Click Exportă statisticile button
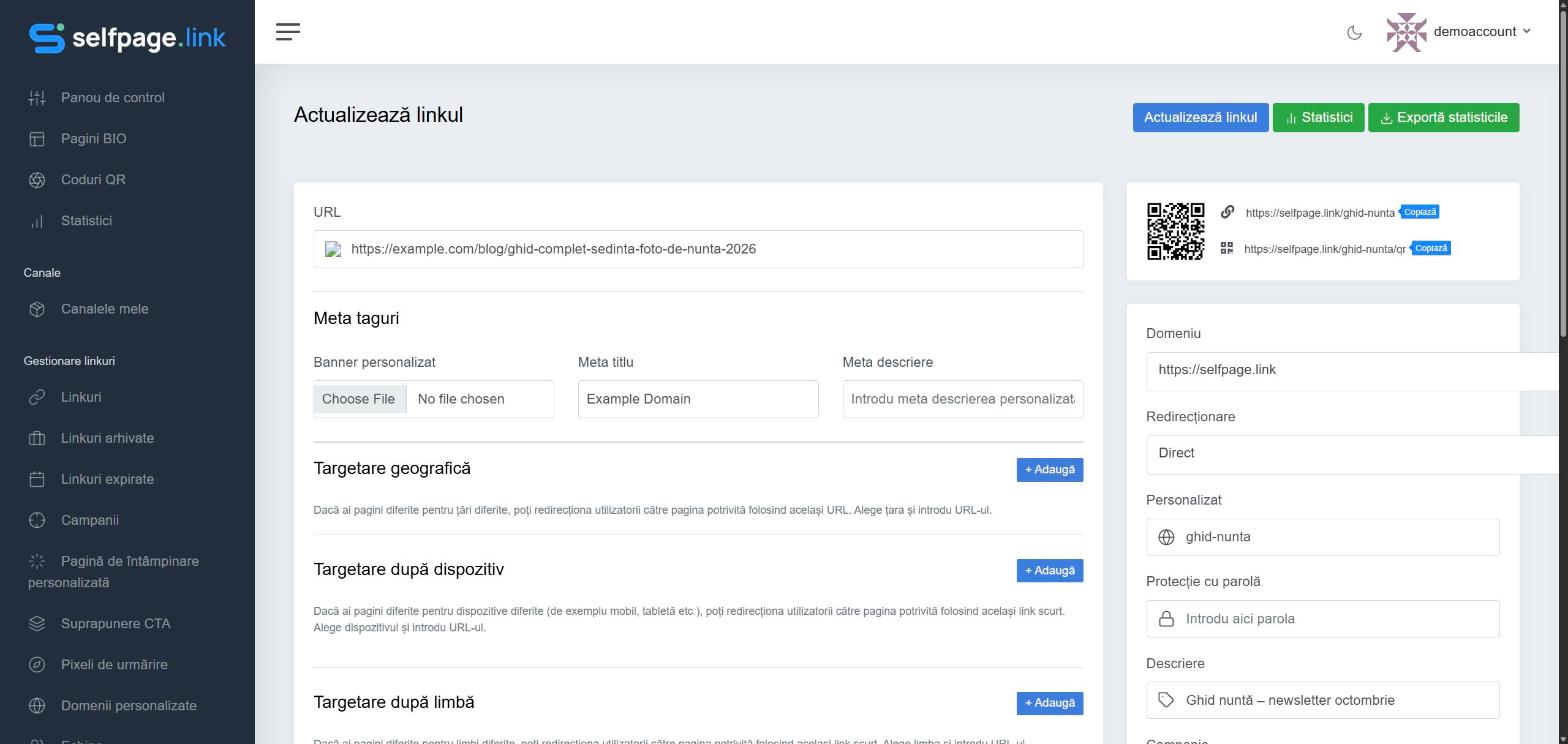Viewport: 1568px width, 744px height. click(x=1443, y=117)
